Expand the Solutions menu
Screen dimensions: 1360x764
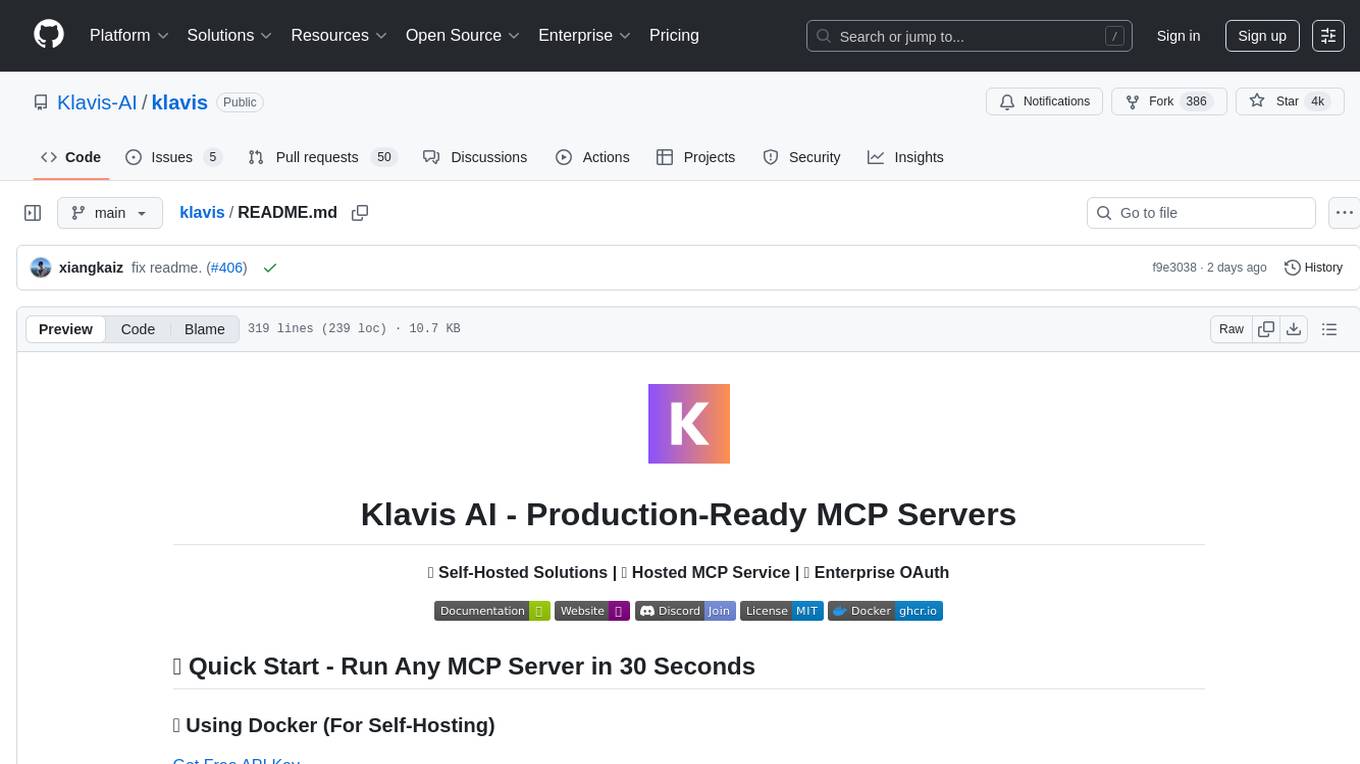[x=230, y=35]
